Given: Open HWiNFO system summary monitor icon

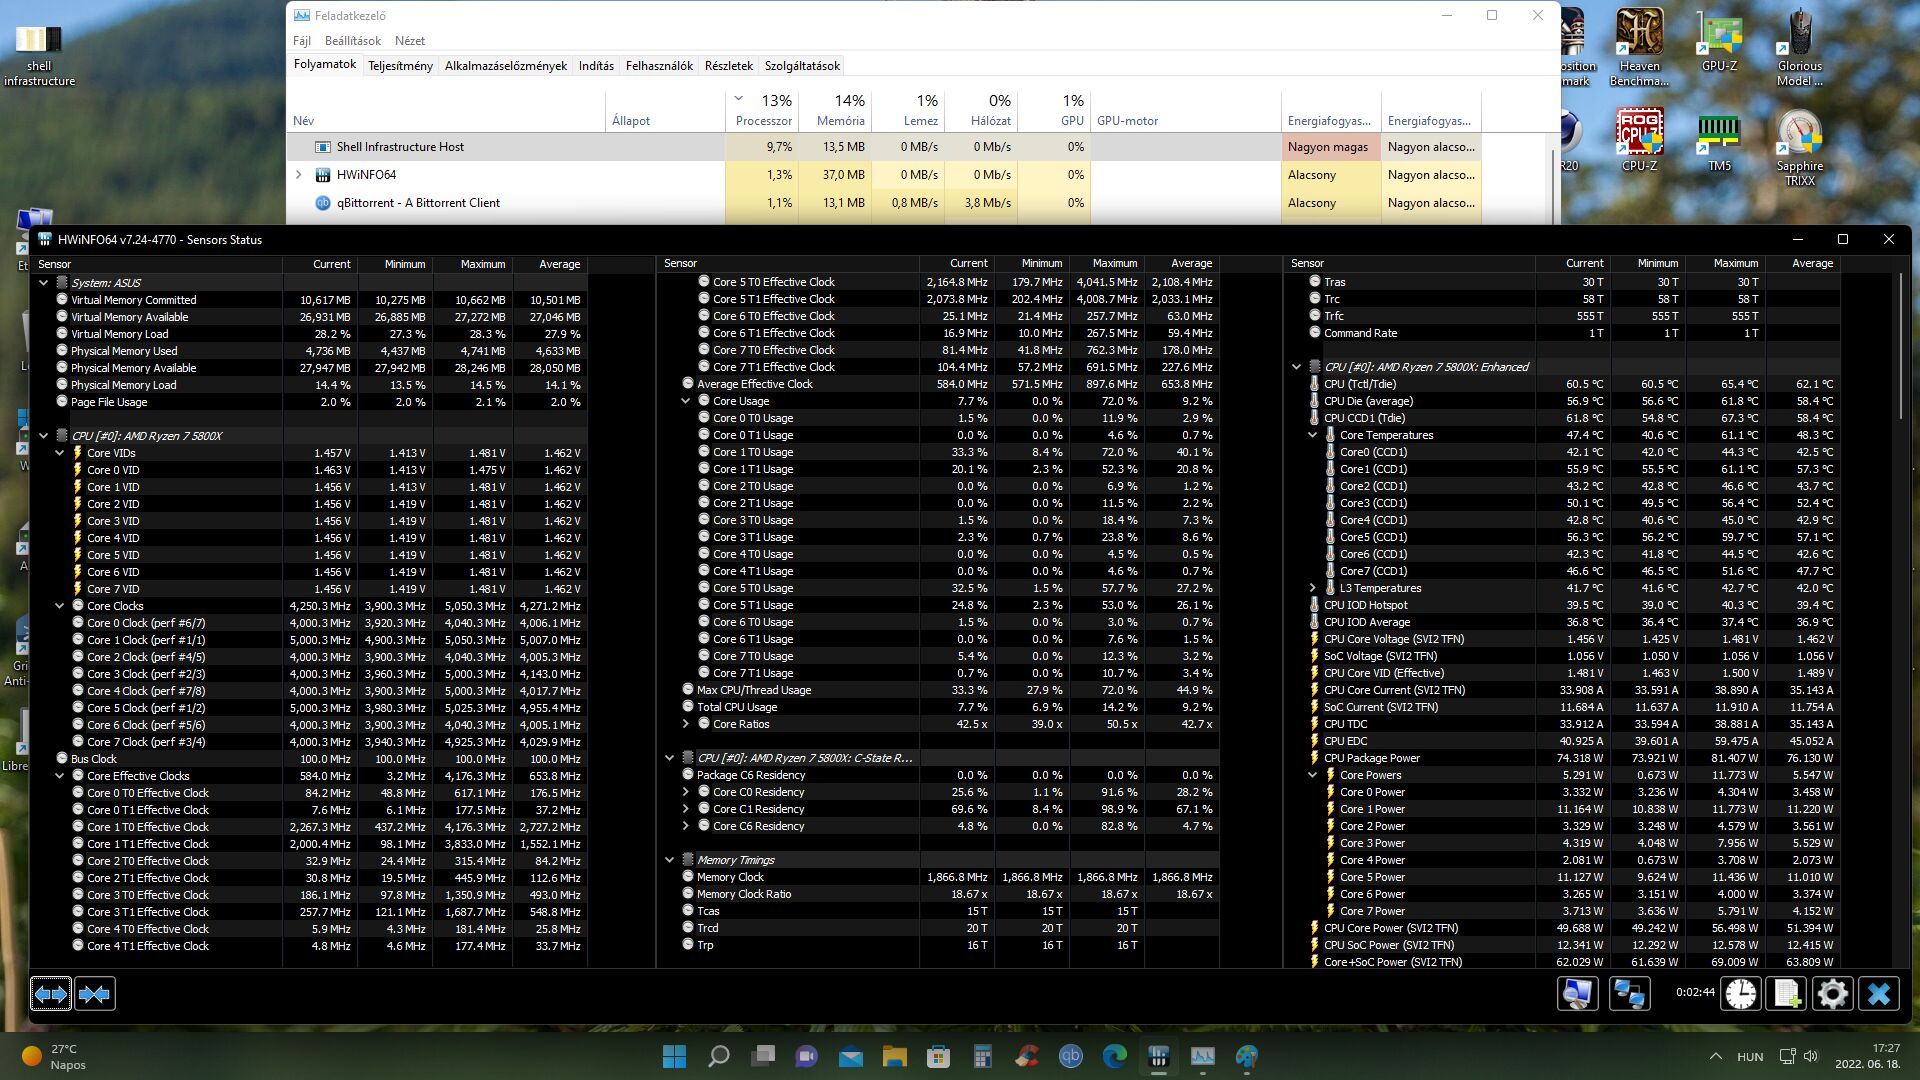Looking at the screenshot, I should click(x=1577, y=994).
